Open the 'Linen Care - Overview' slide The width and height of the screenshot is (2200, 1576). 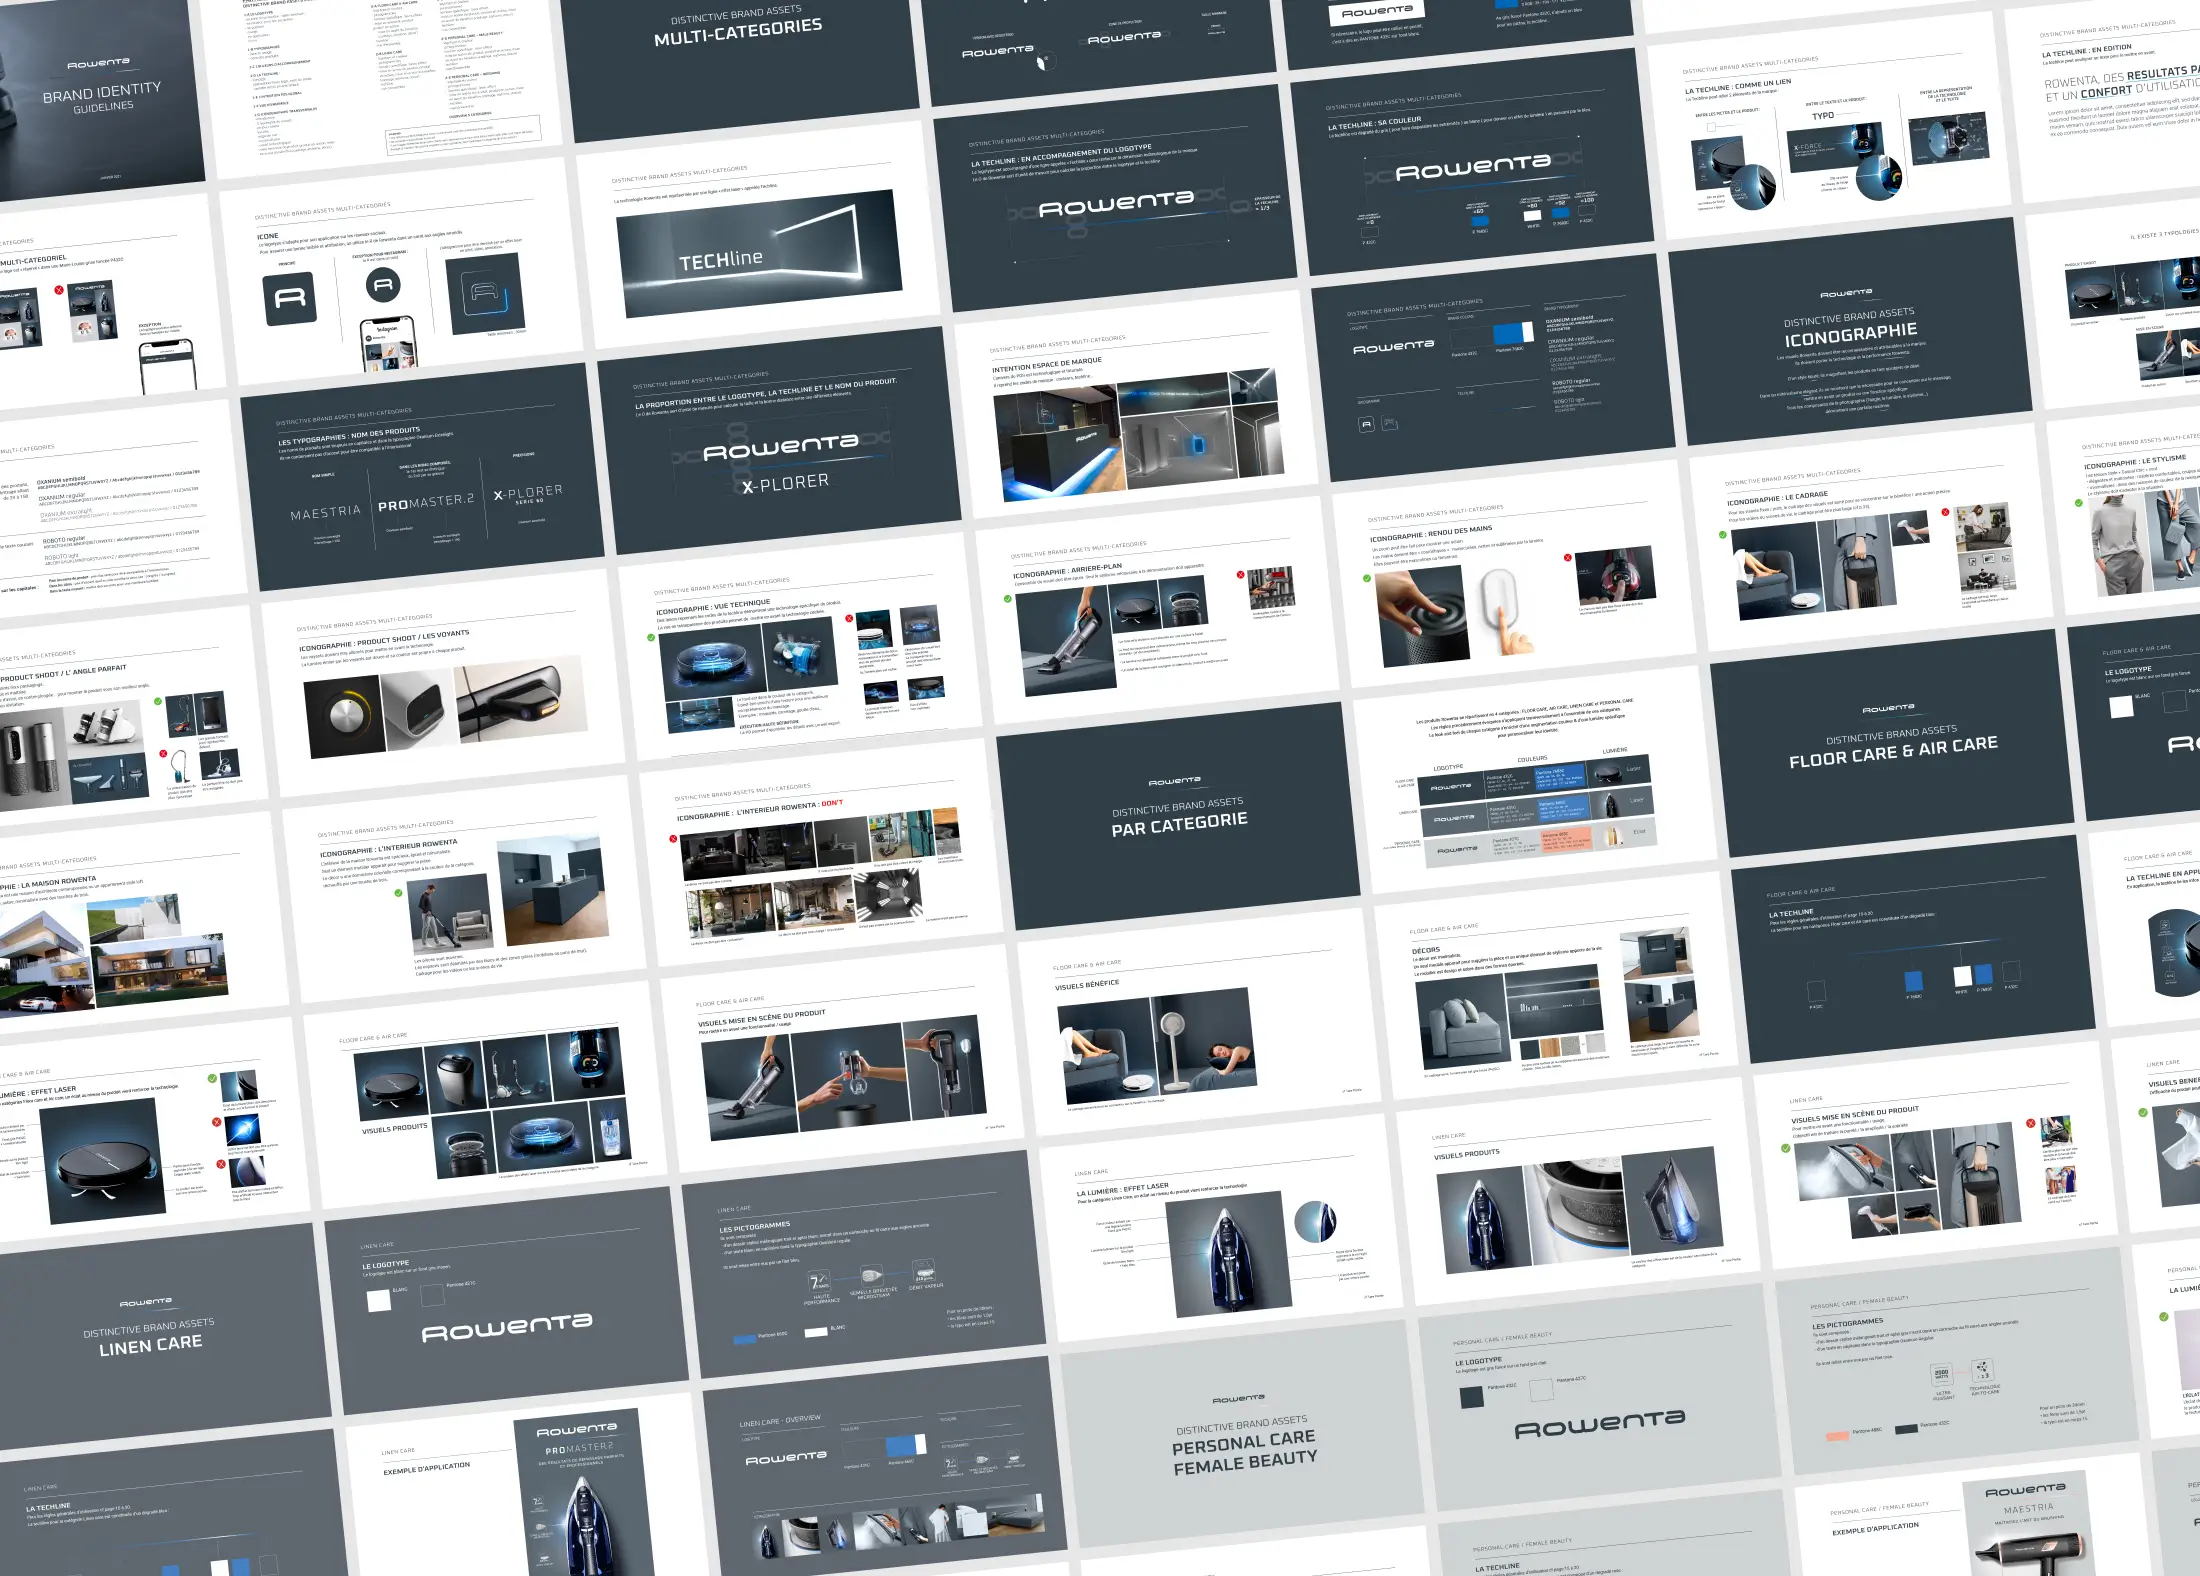point(883,1471)
